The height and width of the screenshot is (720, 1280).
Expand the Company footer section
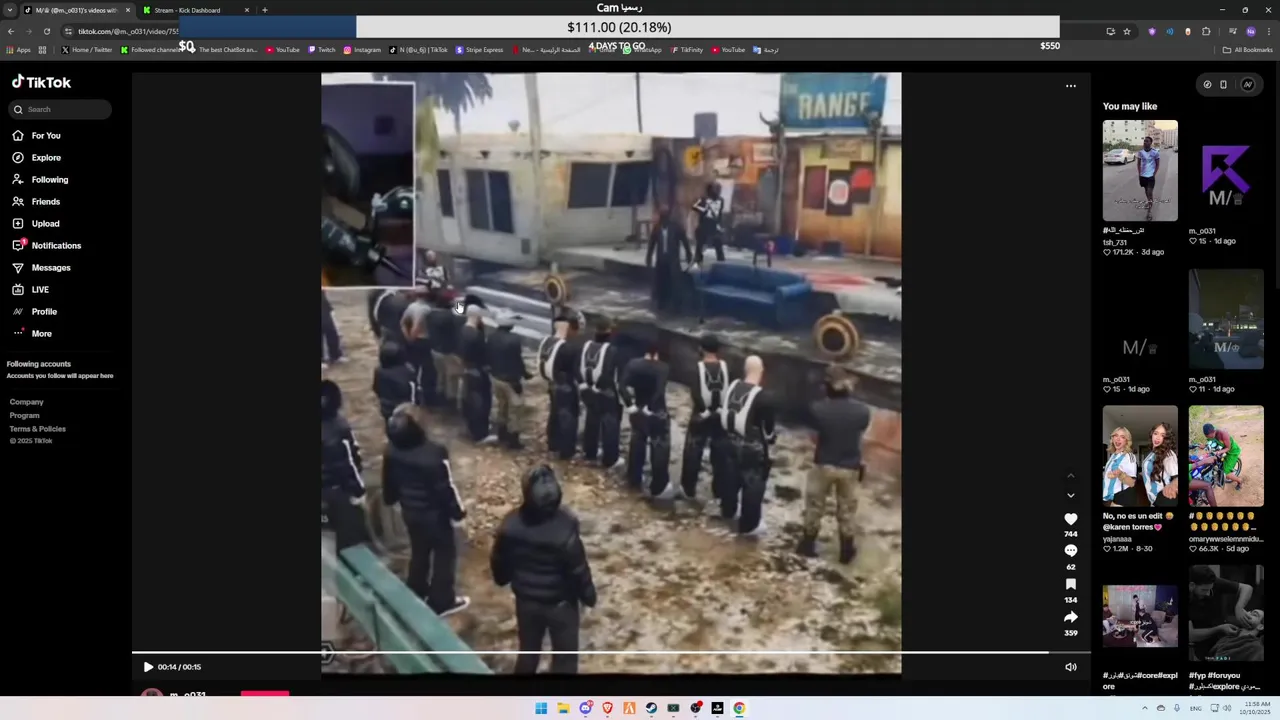coord(27,402)
